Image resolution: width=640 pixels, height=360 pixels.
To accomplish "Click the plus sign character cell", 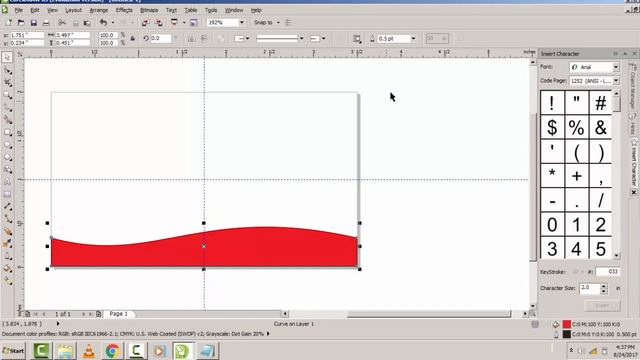I will pos(576,176).
